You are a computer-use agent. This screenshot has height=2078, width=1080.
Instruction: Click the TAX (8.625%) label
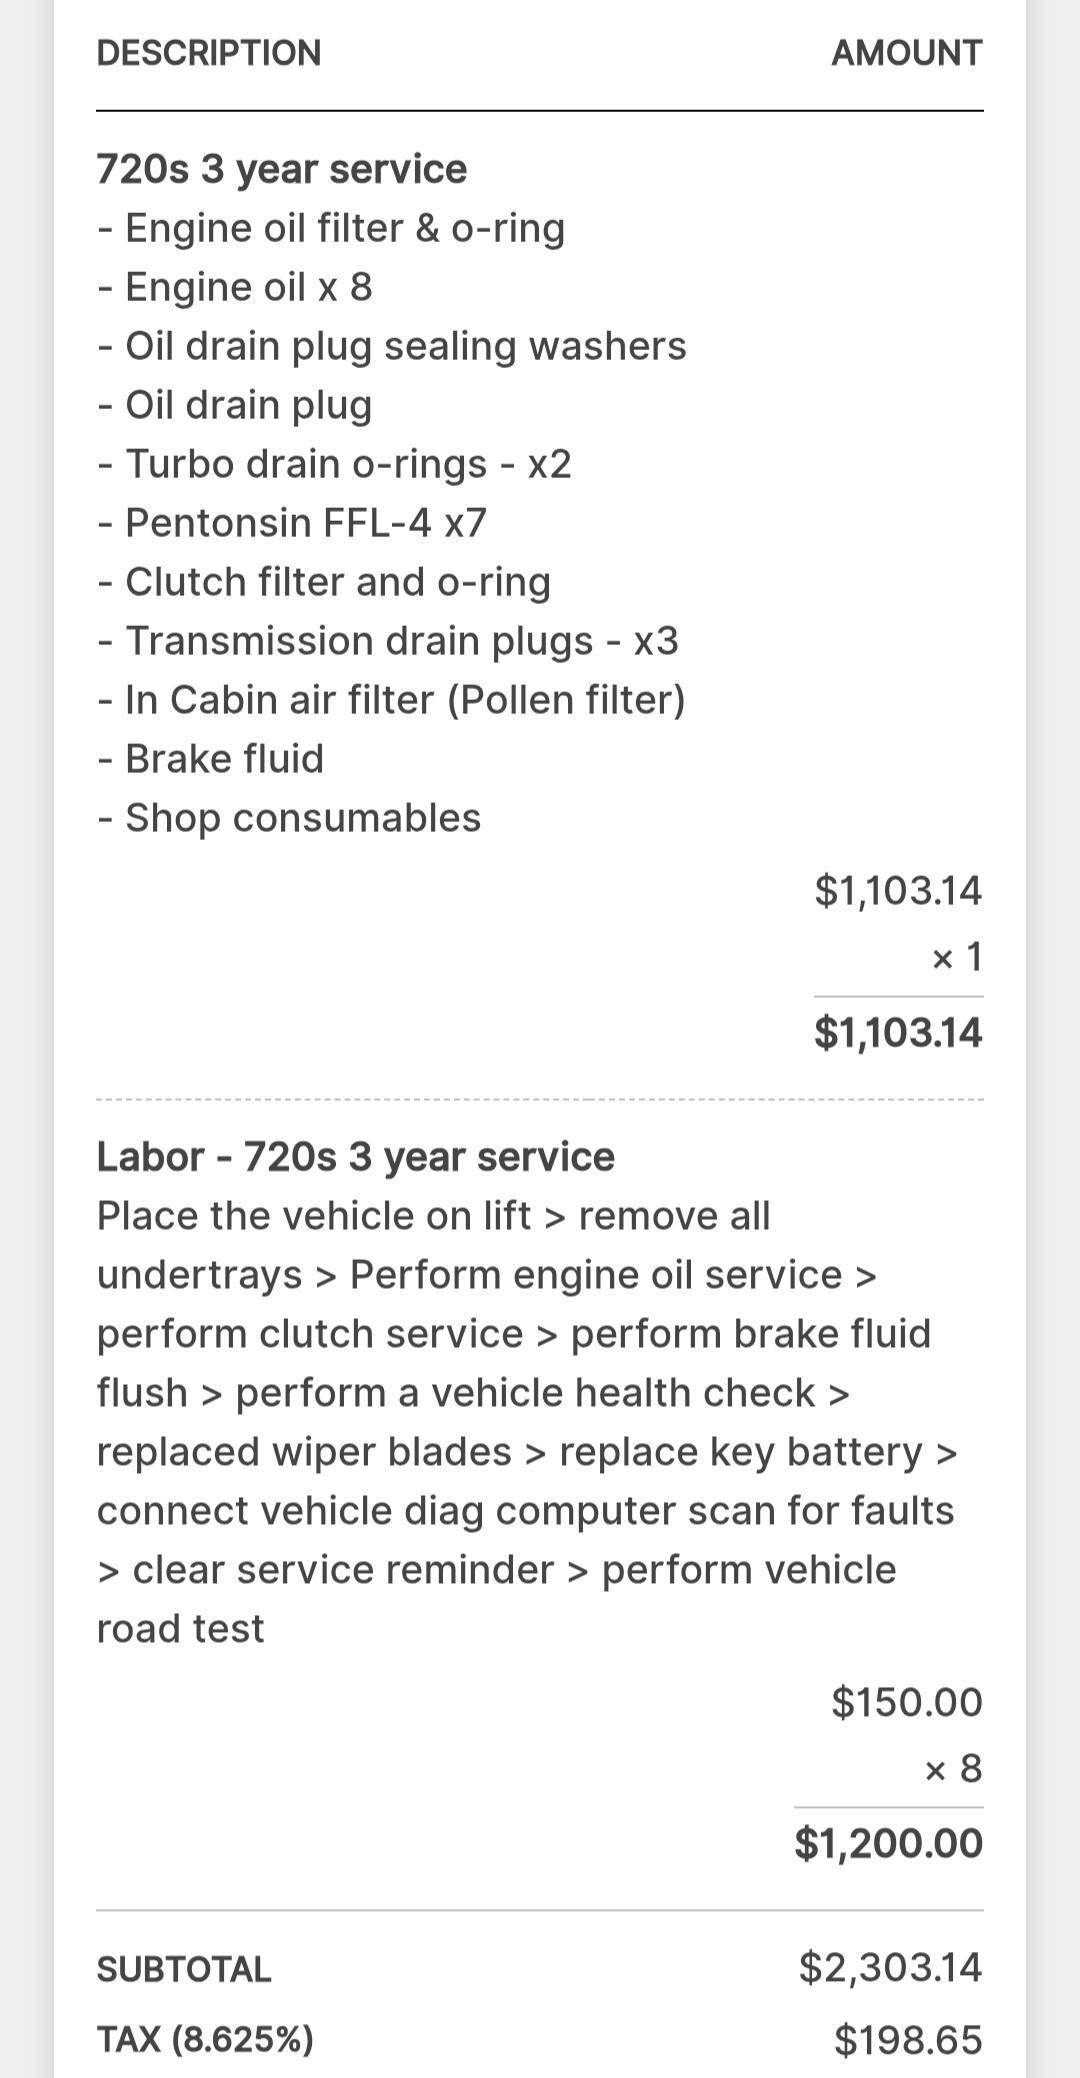tap(205, 2039)
